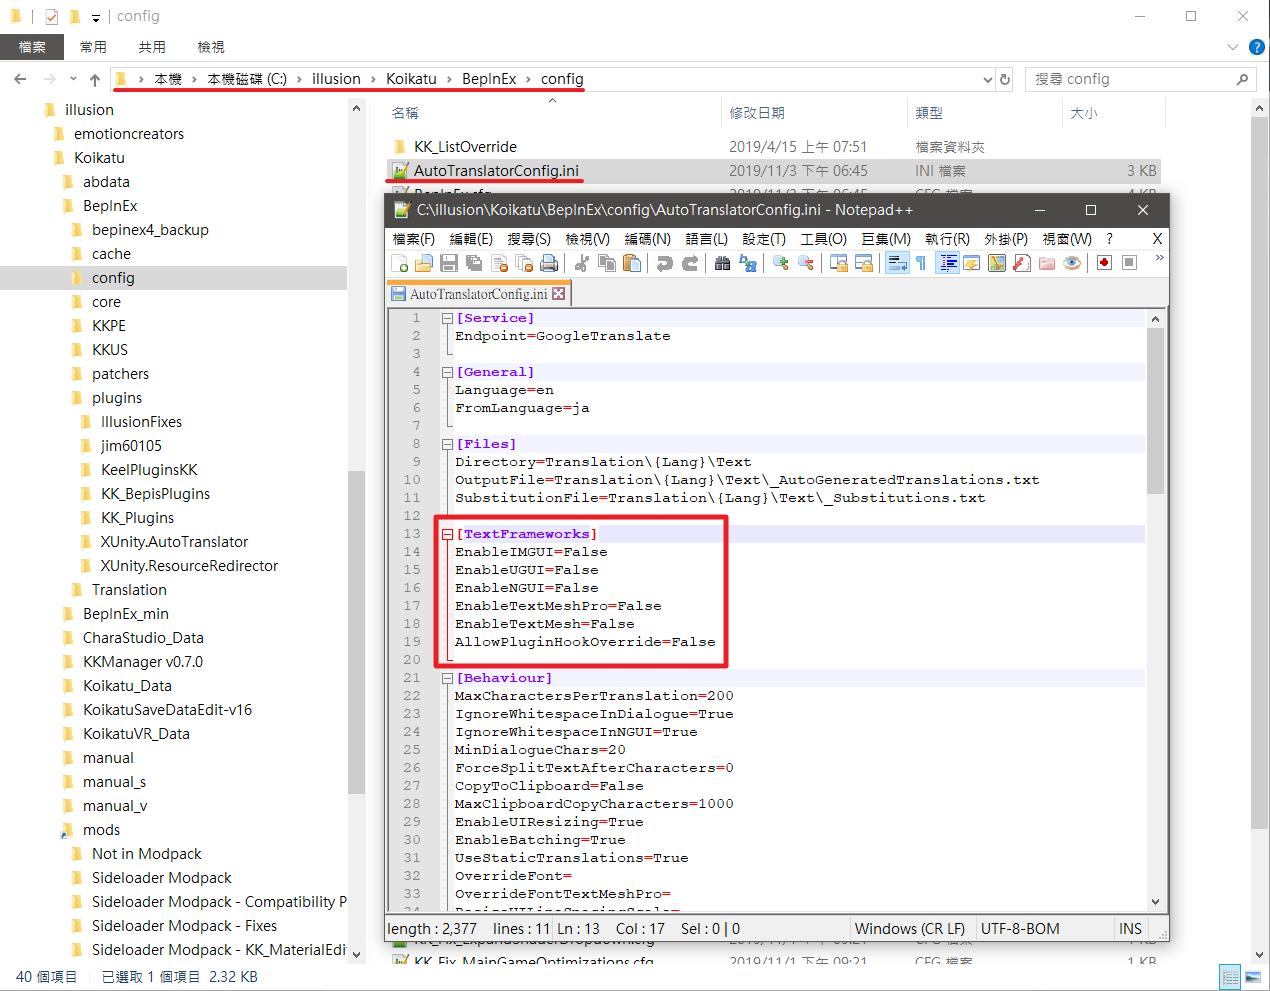Open the Function List toolbar icon
The image size is (1270, 991).
1022,263
